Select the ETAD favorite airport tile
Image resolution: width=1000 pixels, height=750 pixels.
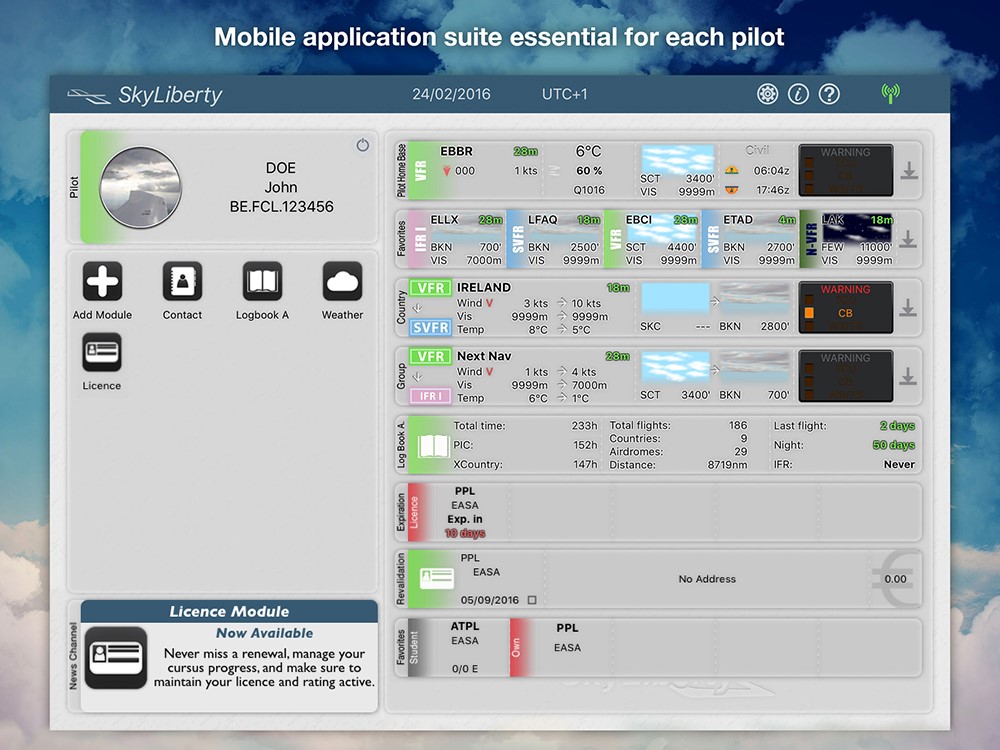point(749,239)
